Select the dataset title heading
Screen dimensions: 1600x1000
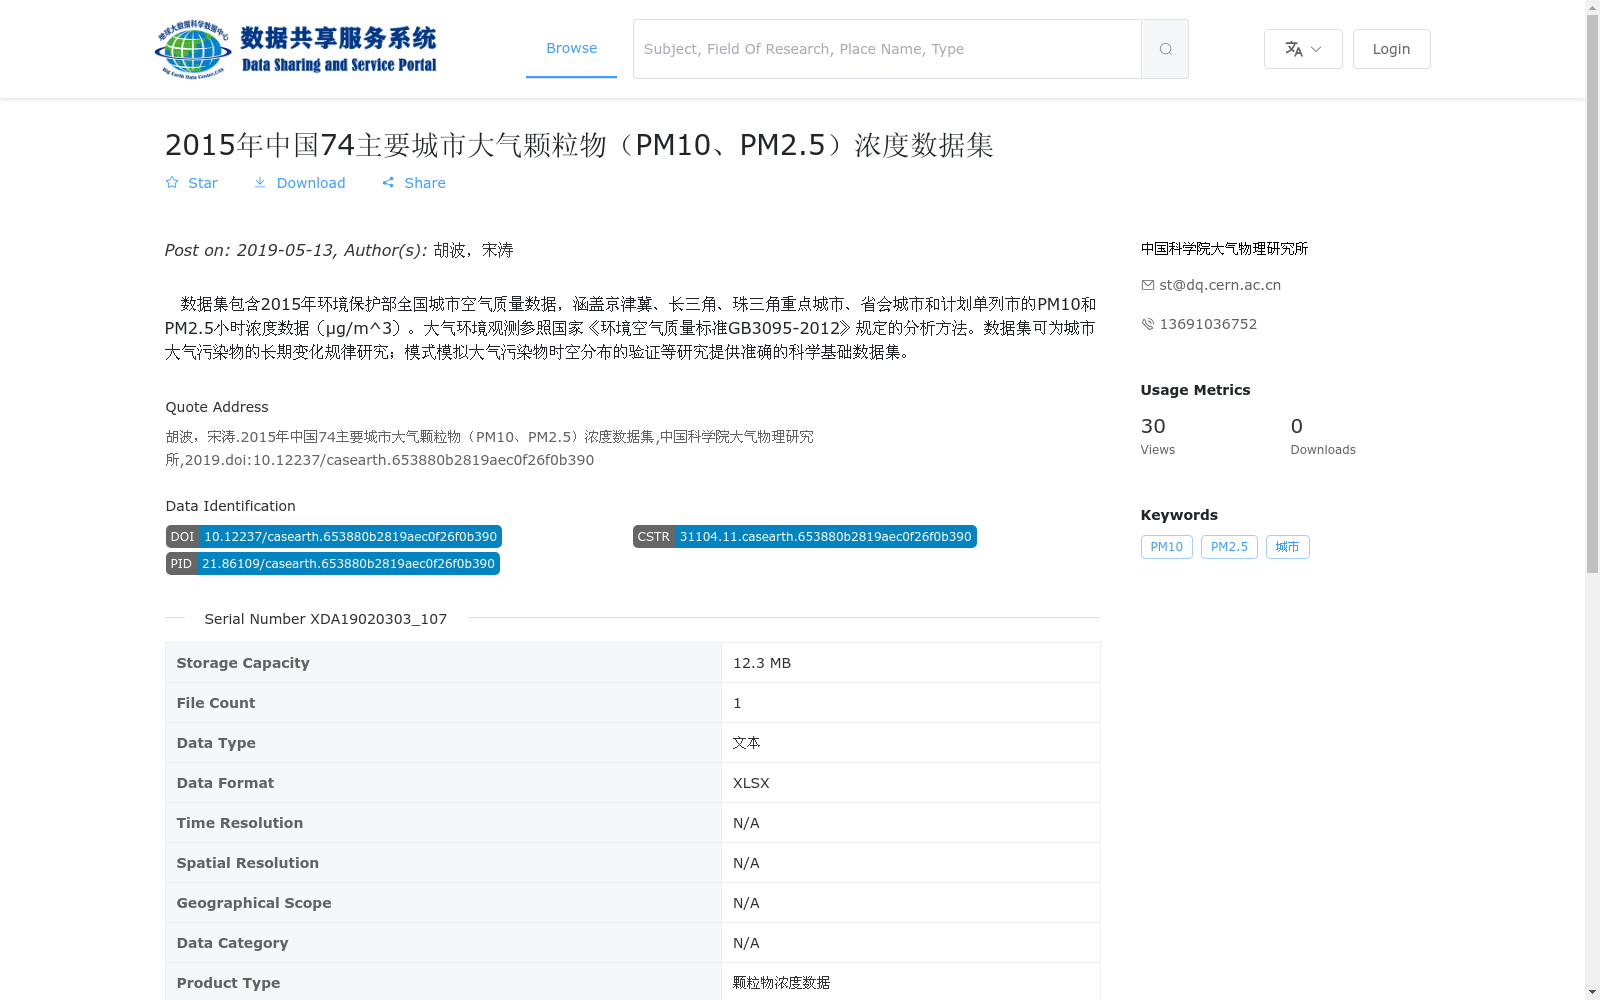[x=579, y=145]
